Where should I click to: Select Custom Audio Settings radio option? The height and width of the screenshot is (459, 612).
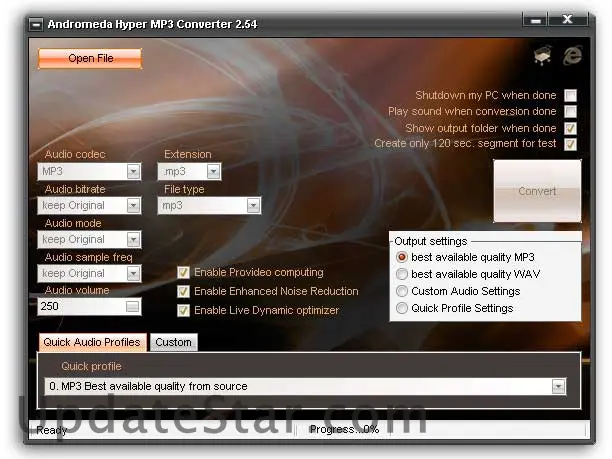[402, 291]
